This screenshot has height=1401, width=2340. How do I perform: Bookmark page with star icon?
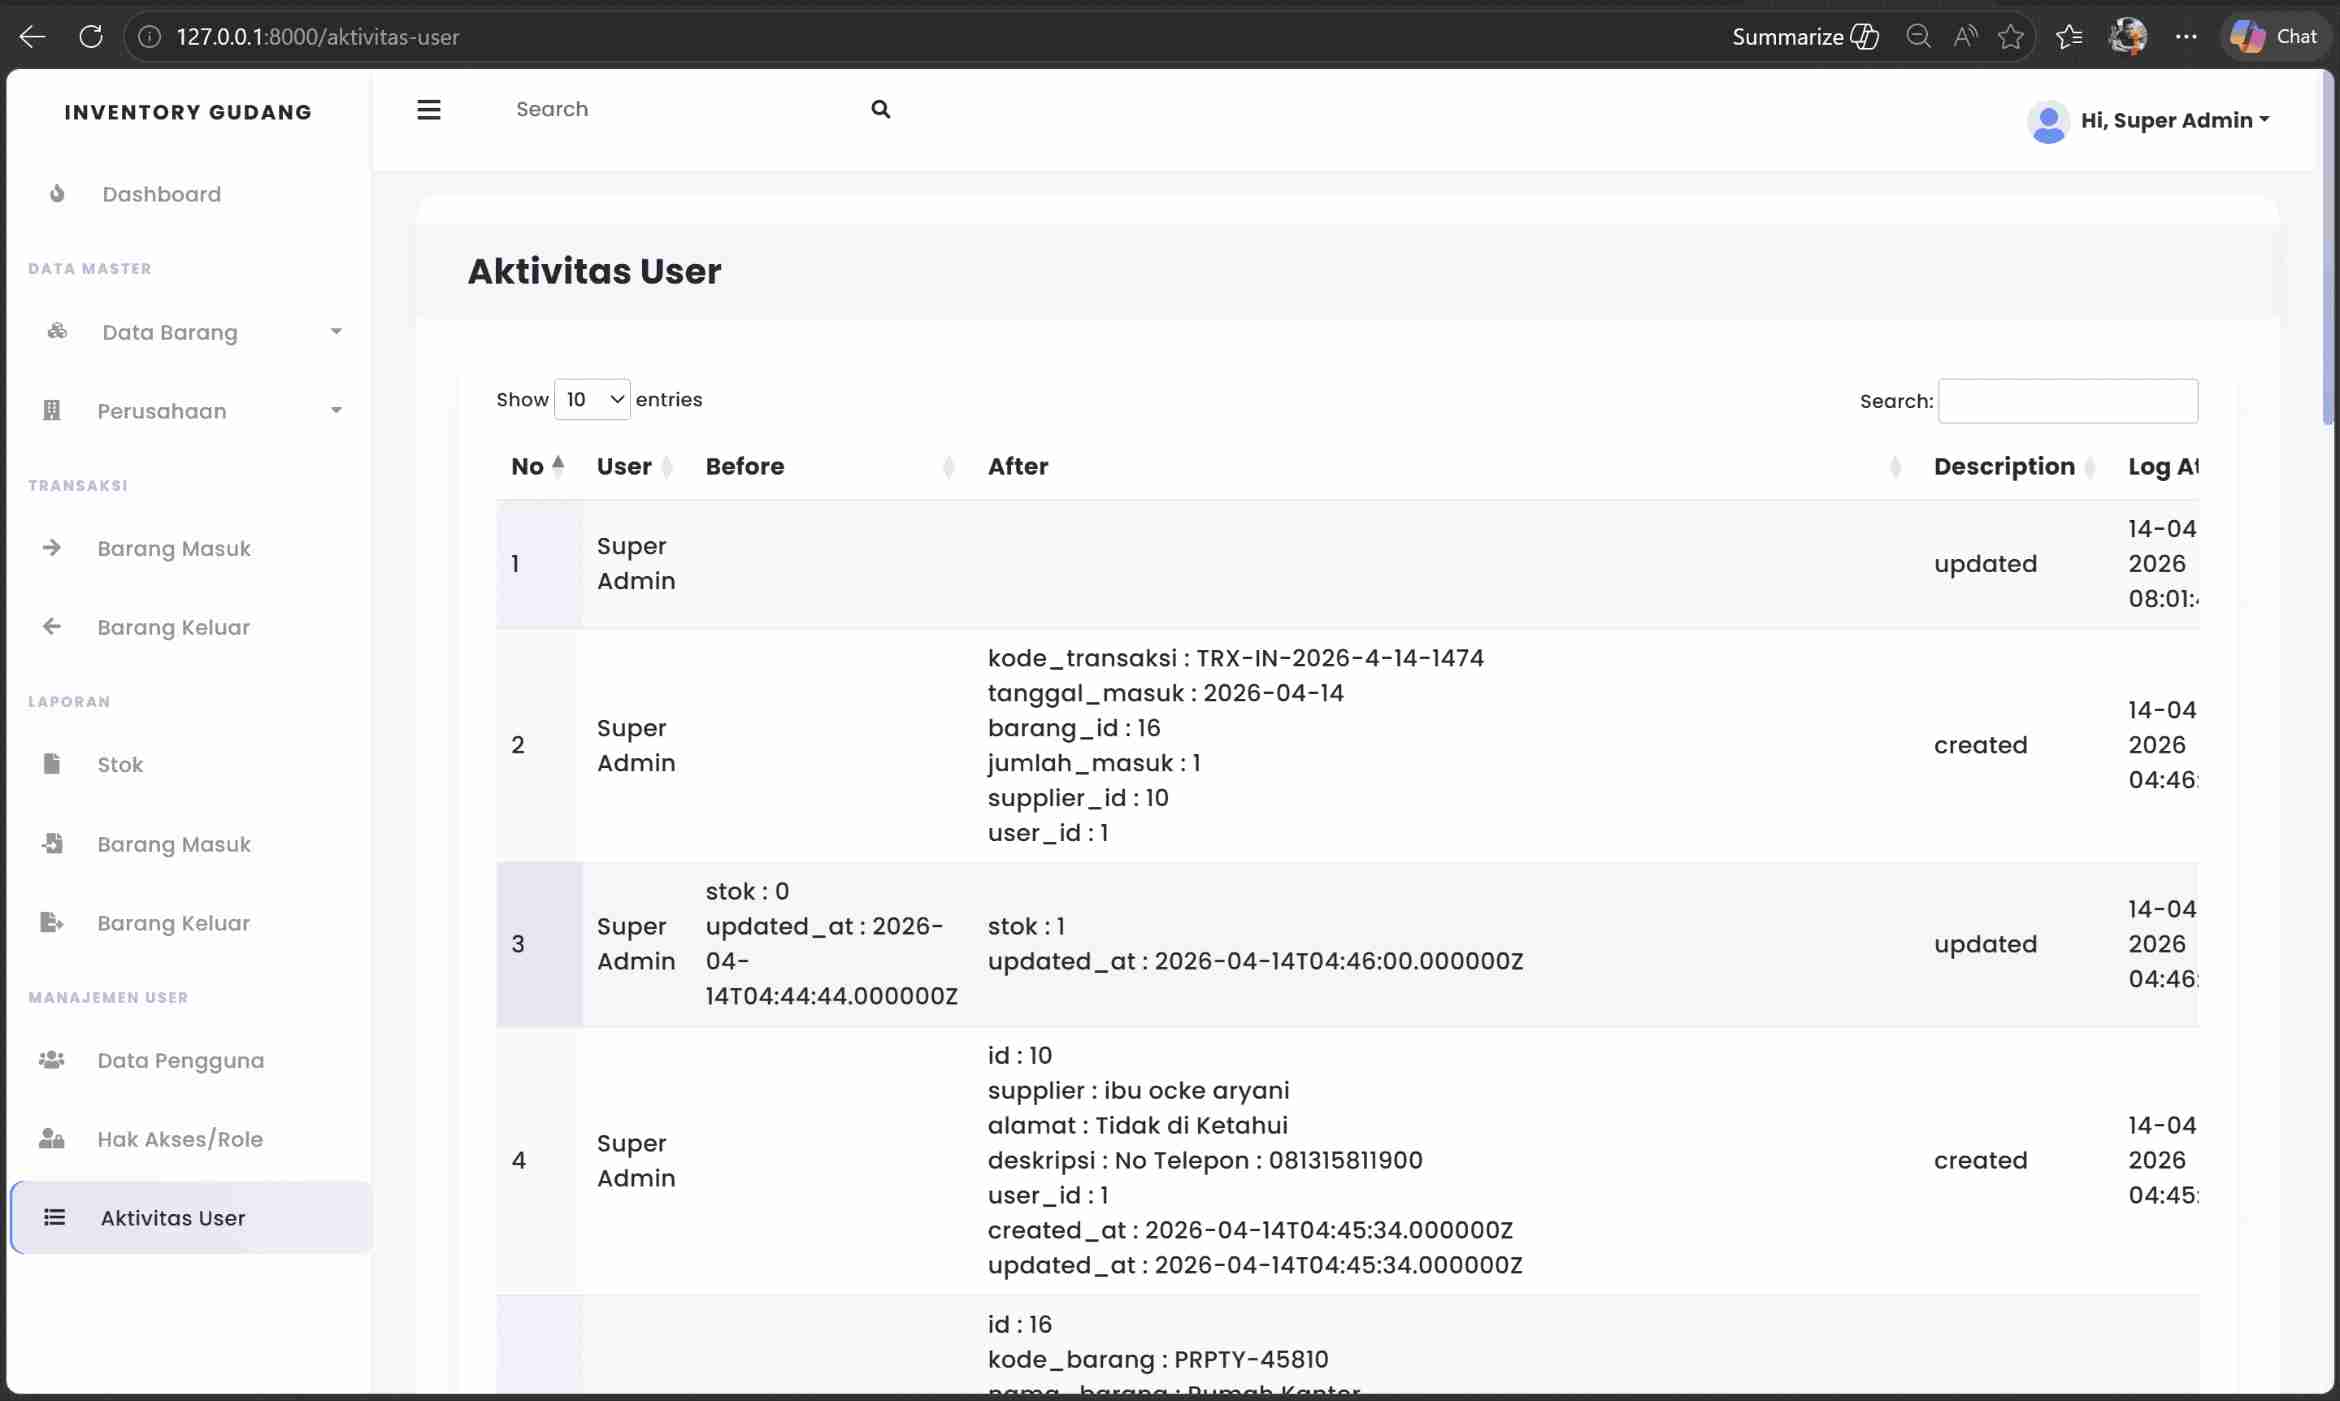2010,37
